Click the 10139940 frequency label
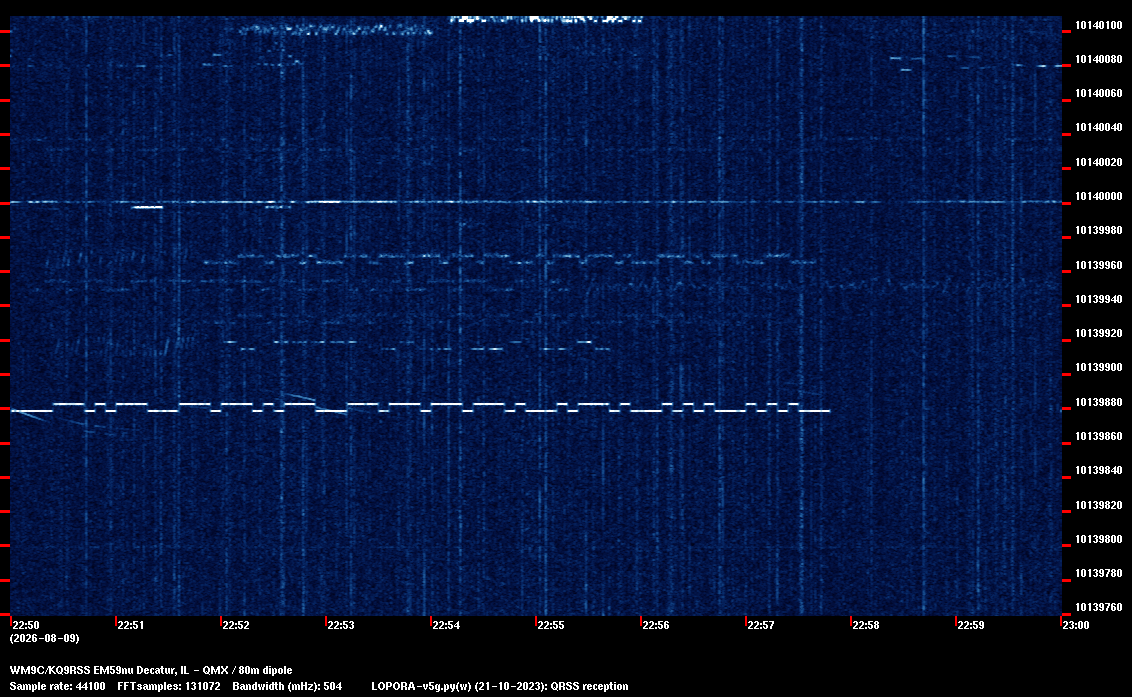Image resolution: width=1132 pixels, height=697 pixels. coord(1099,299)
